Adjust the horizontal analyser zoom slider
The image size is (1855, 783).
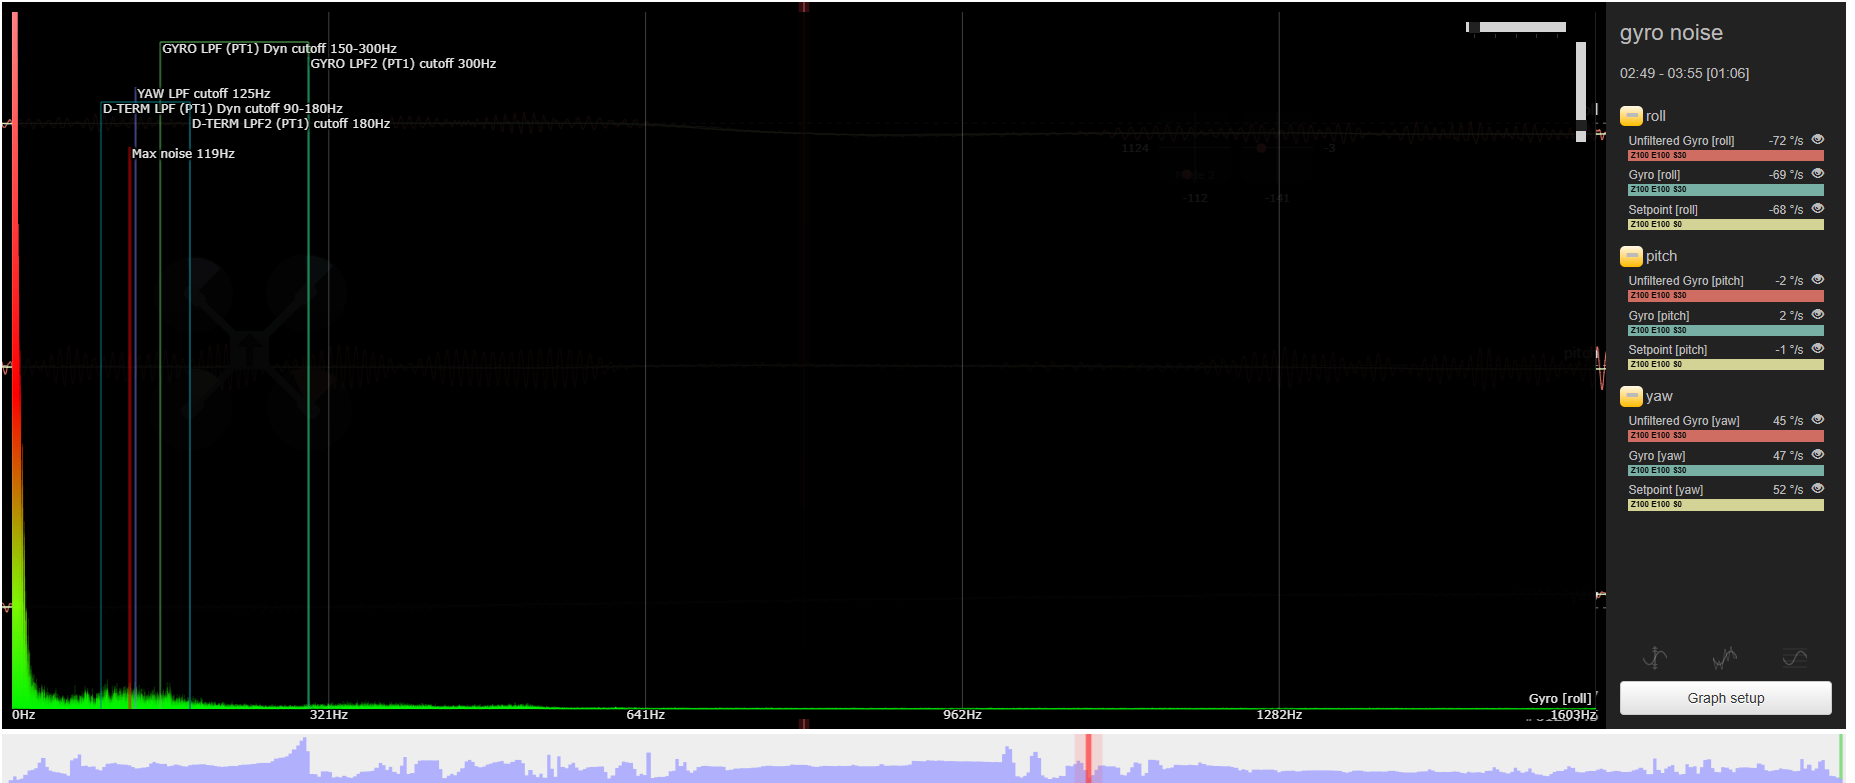[1516, 27]
